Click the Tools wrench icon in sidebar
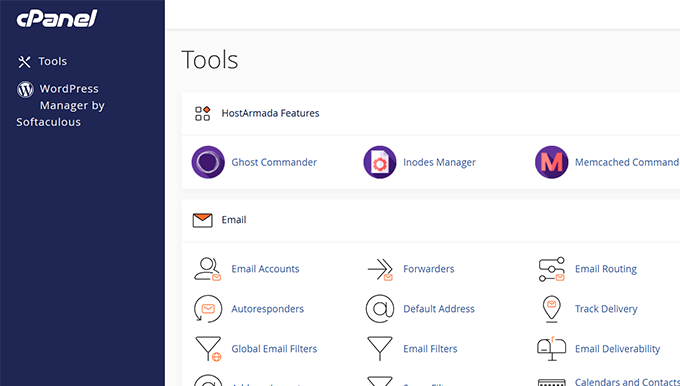 coord(24,62)
